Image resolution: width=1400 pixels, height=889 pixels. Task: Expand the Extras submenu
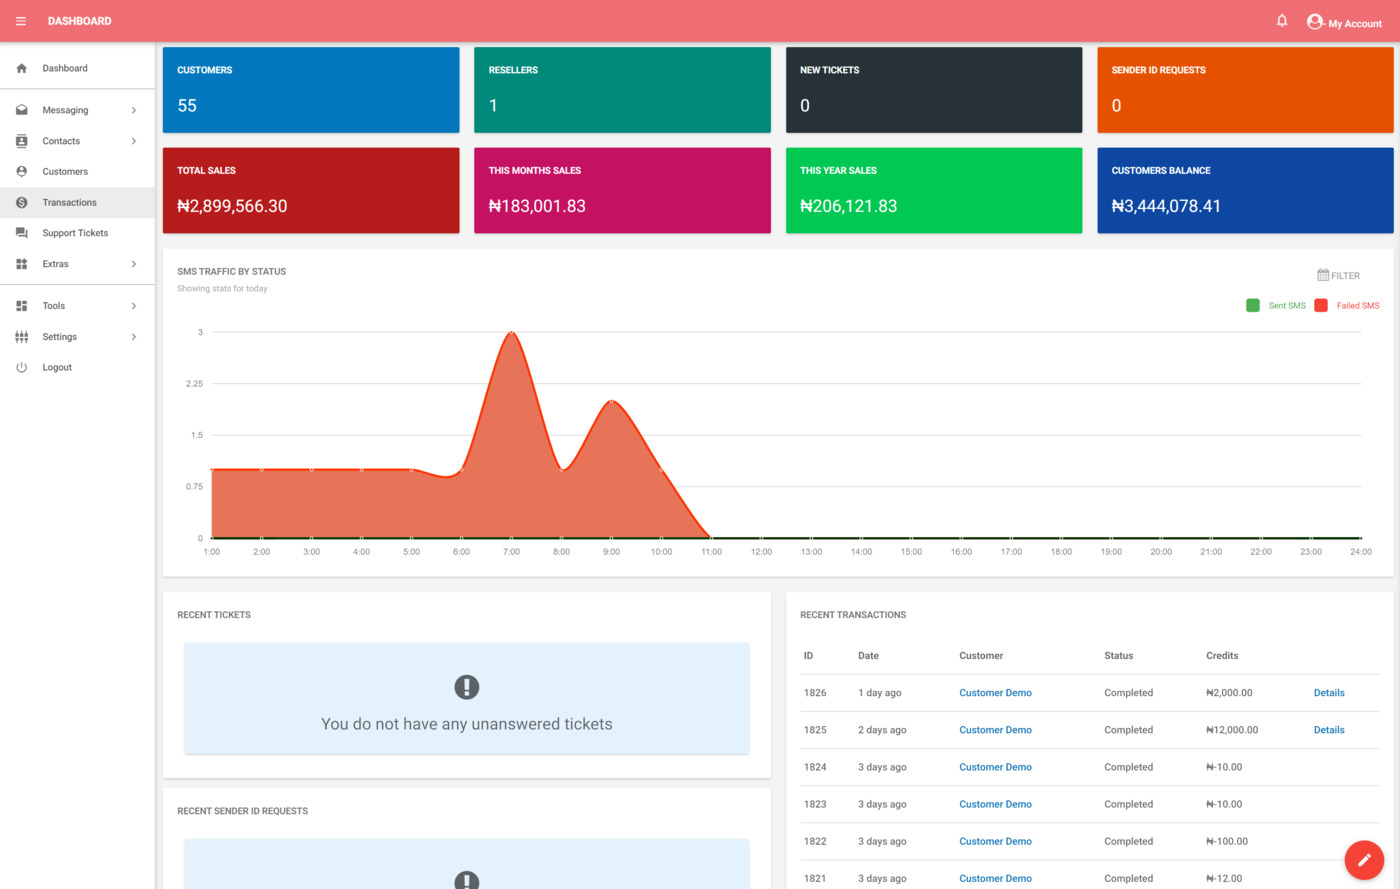134,265
